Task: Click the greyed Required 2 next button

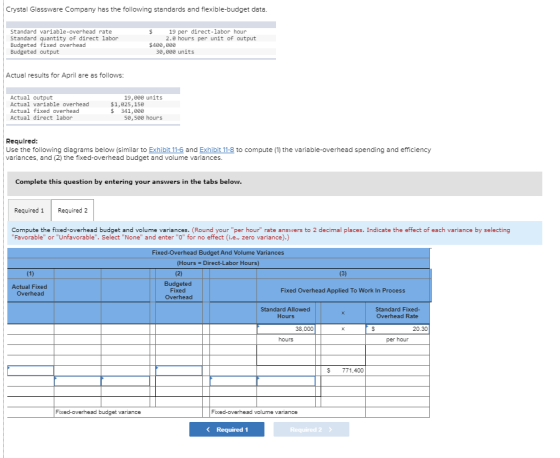Action: (x=311, y=429)
